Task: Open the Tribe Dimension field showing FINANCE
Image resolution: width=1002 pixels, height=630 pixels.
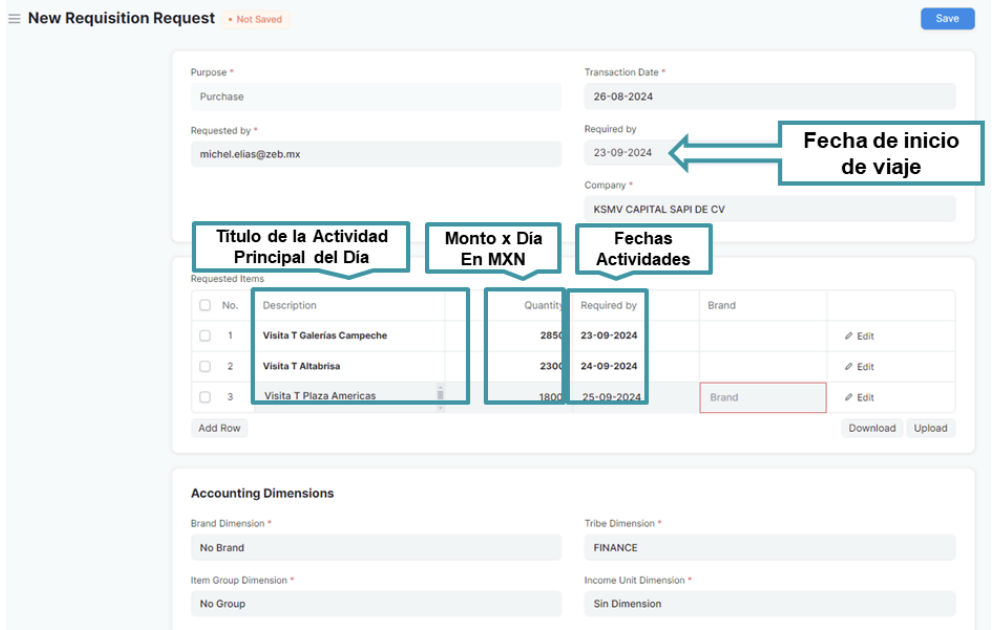Action: pyautogui.click(x=769, y=548)
